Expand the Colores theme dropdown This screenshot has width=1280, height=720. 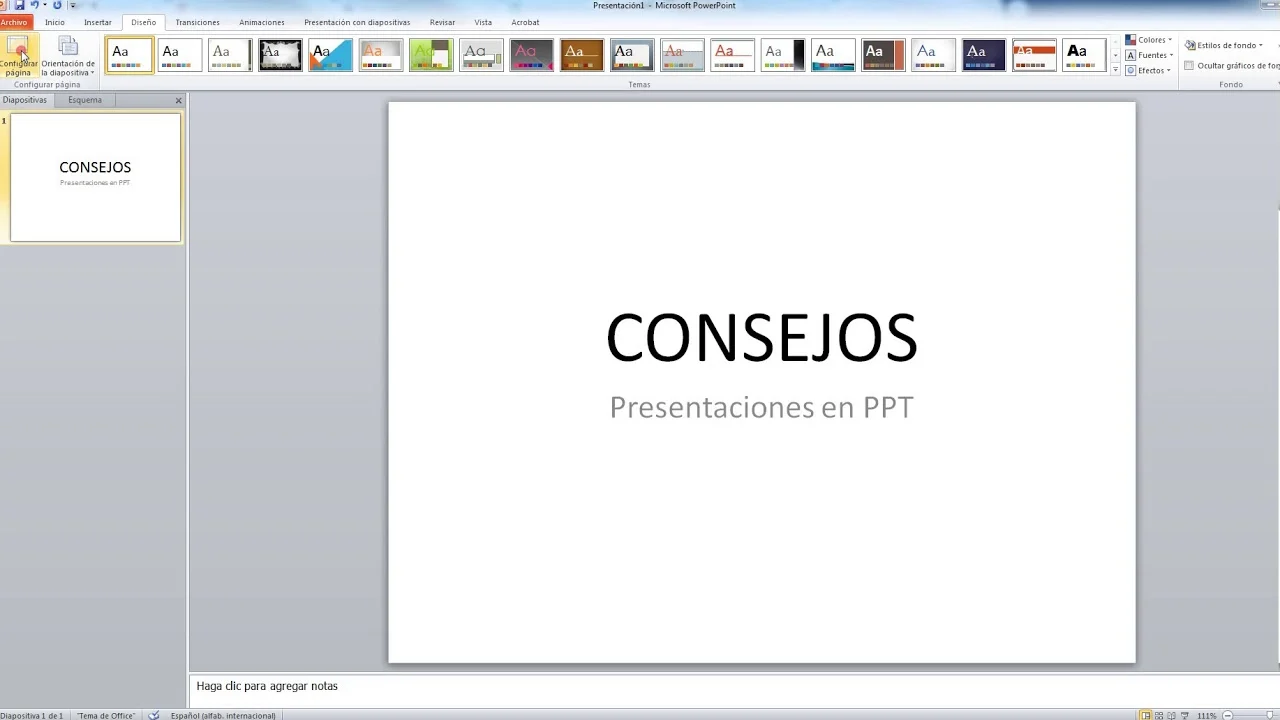(1150, 40)
